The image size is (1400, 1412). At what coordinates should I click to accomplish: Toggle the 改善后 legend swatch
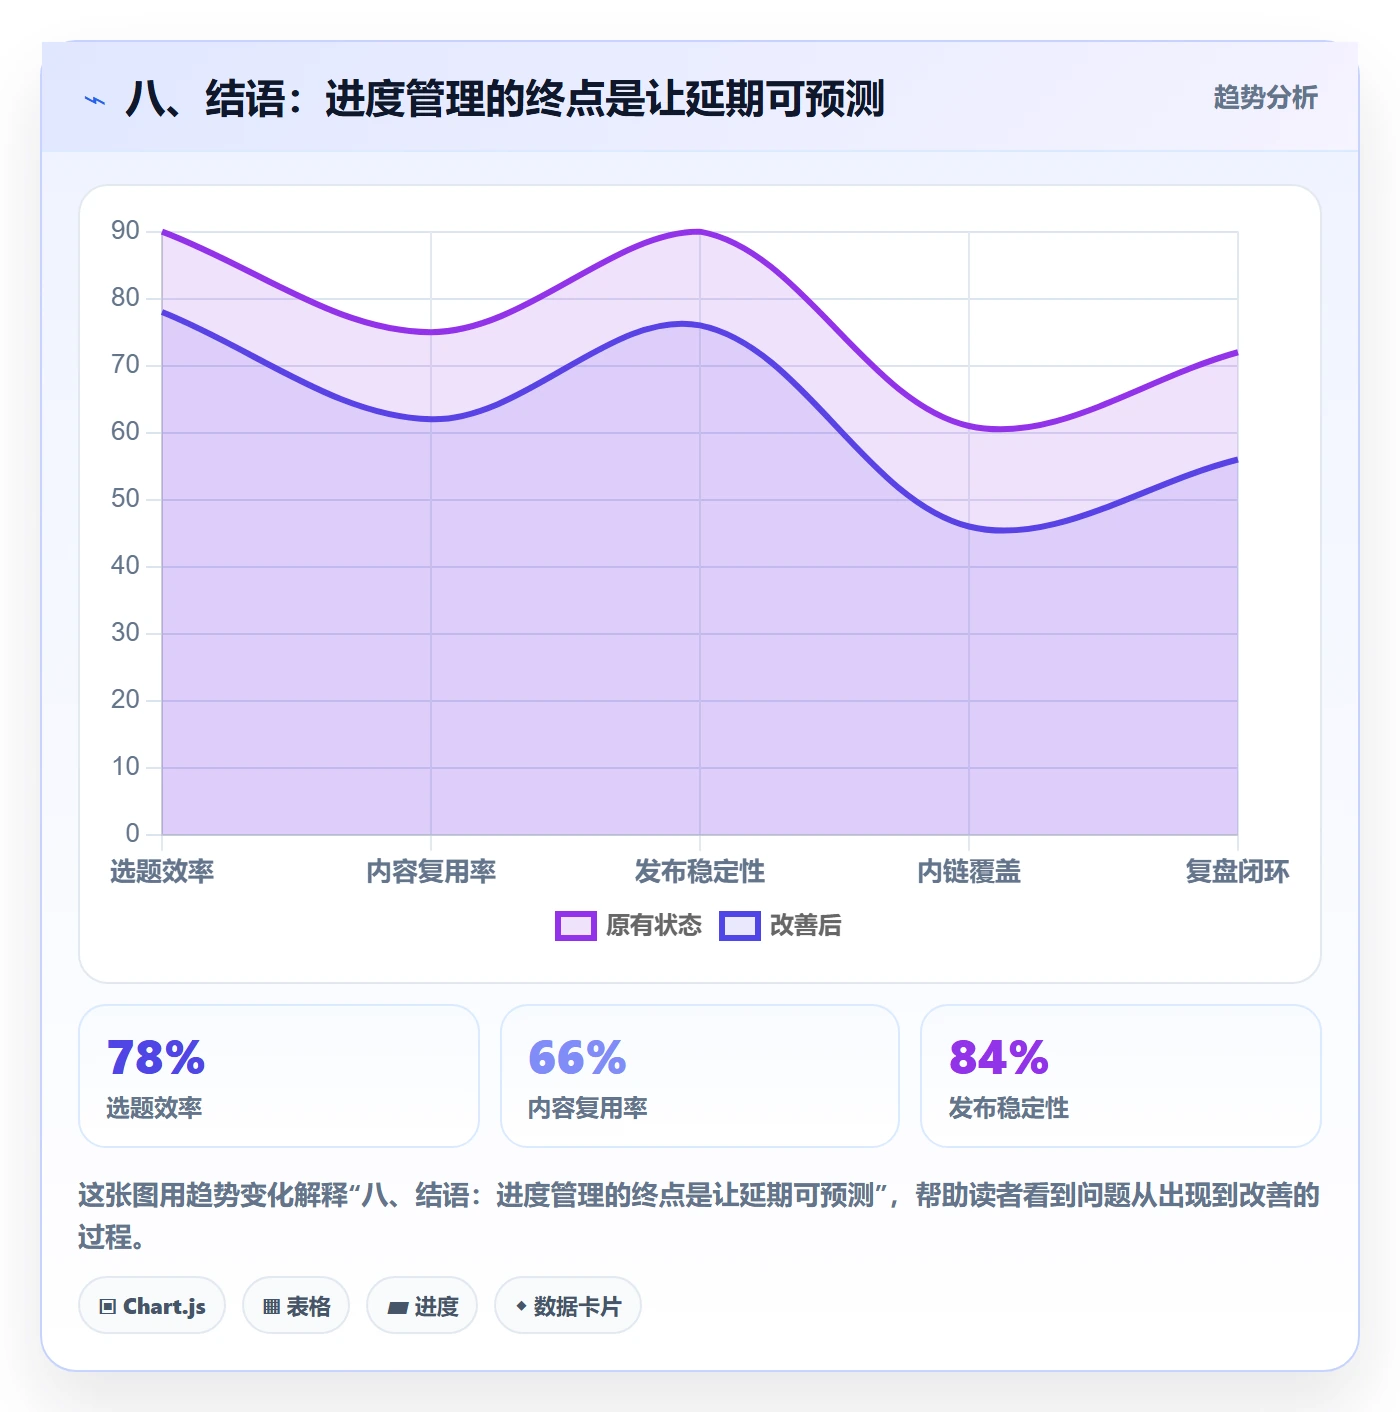[740, 926]
